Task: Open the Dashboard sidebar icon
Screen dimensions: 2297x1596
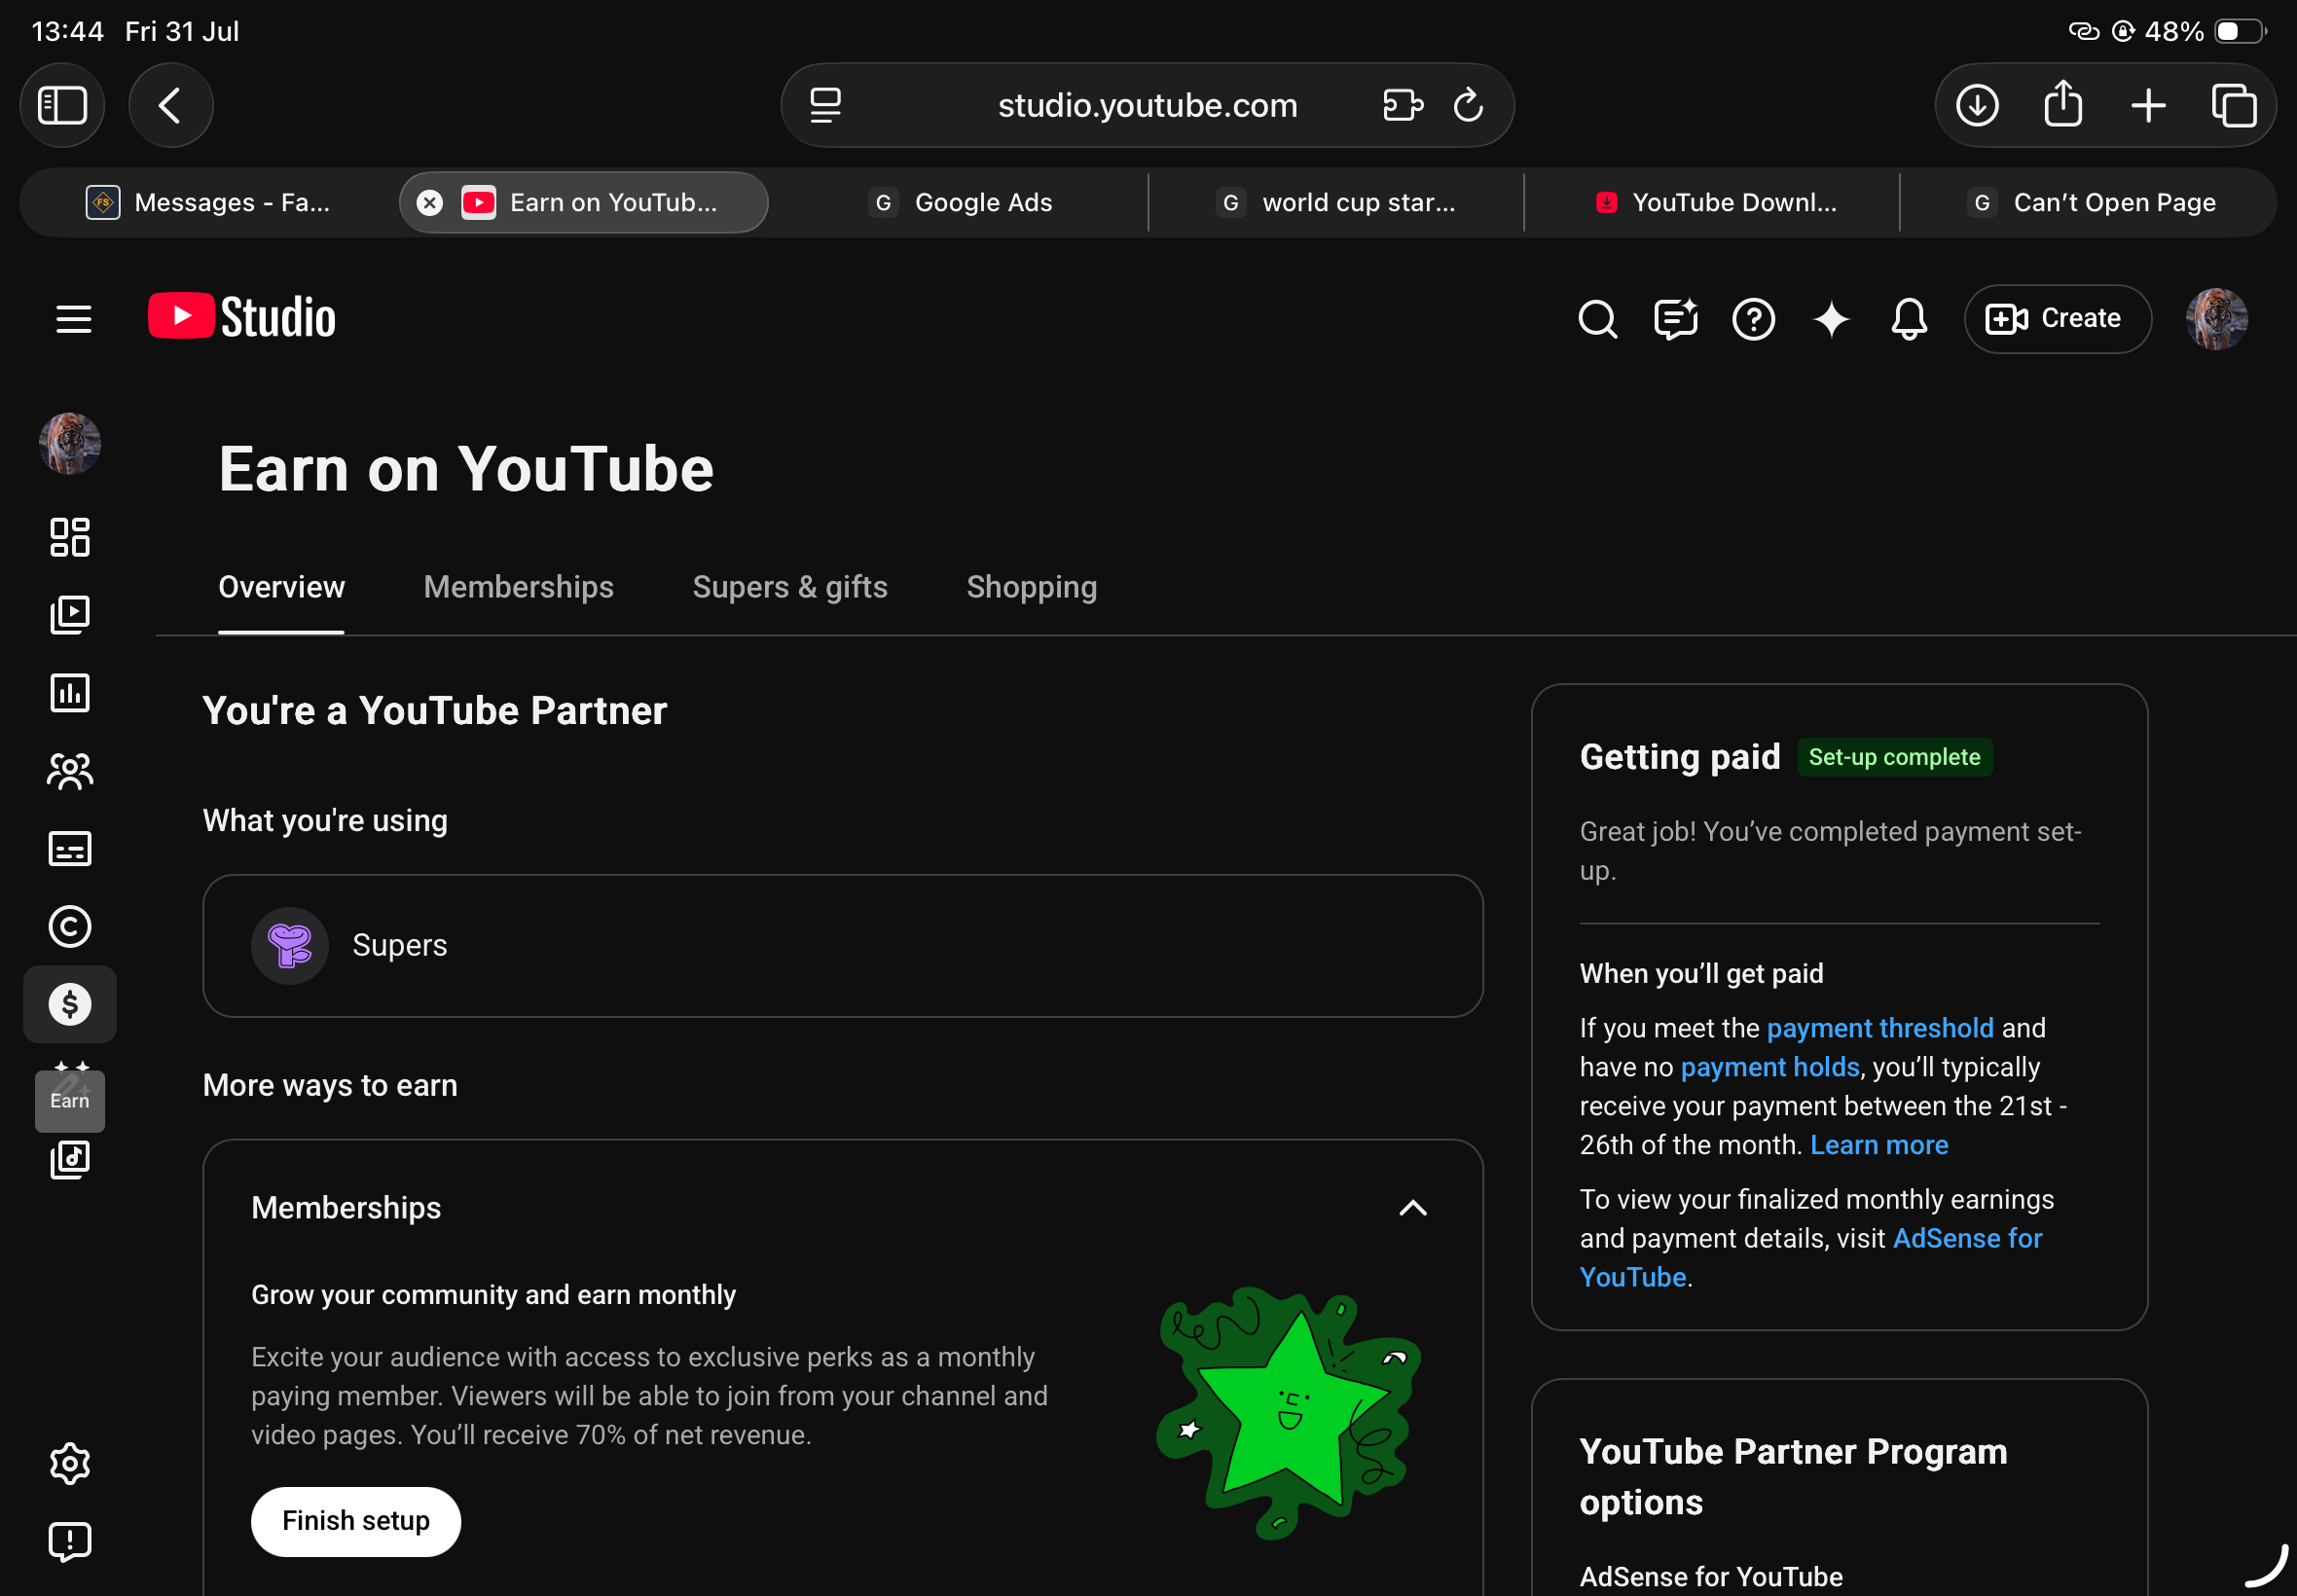Action: point(70,537)
